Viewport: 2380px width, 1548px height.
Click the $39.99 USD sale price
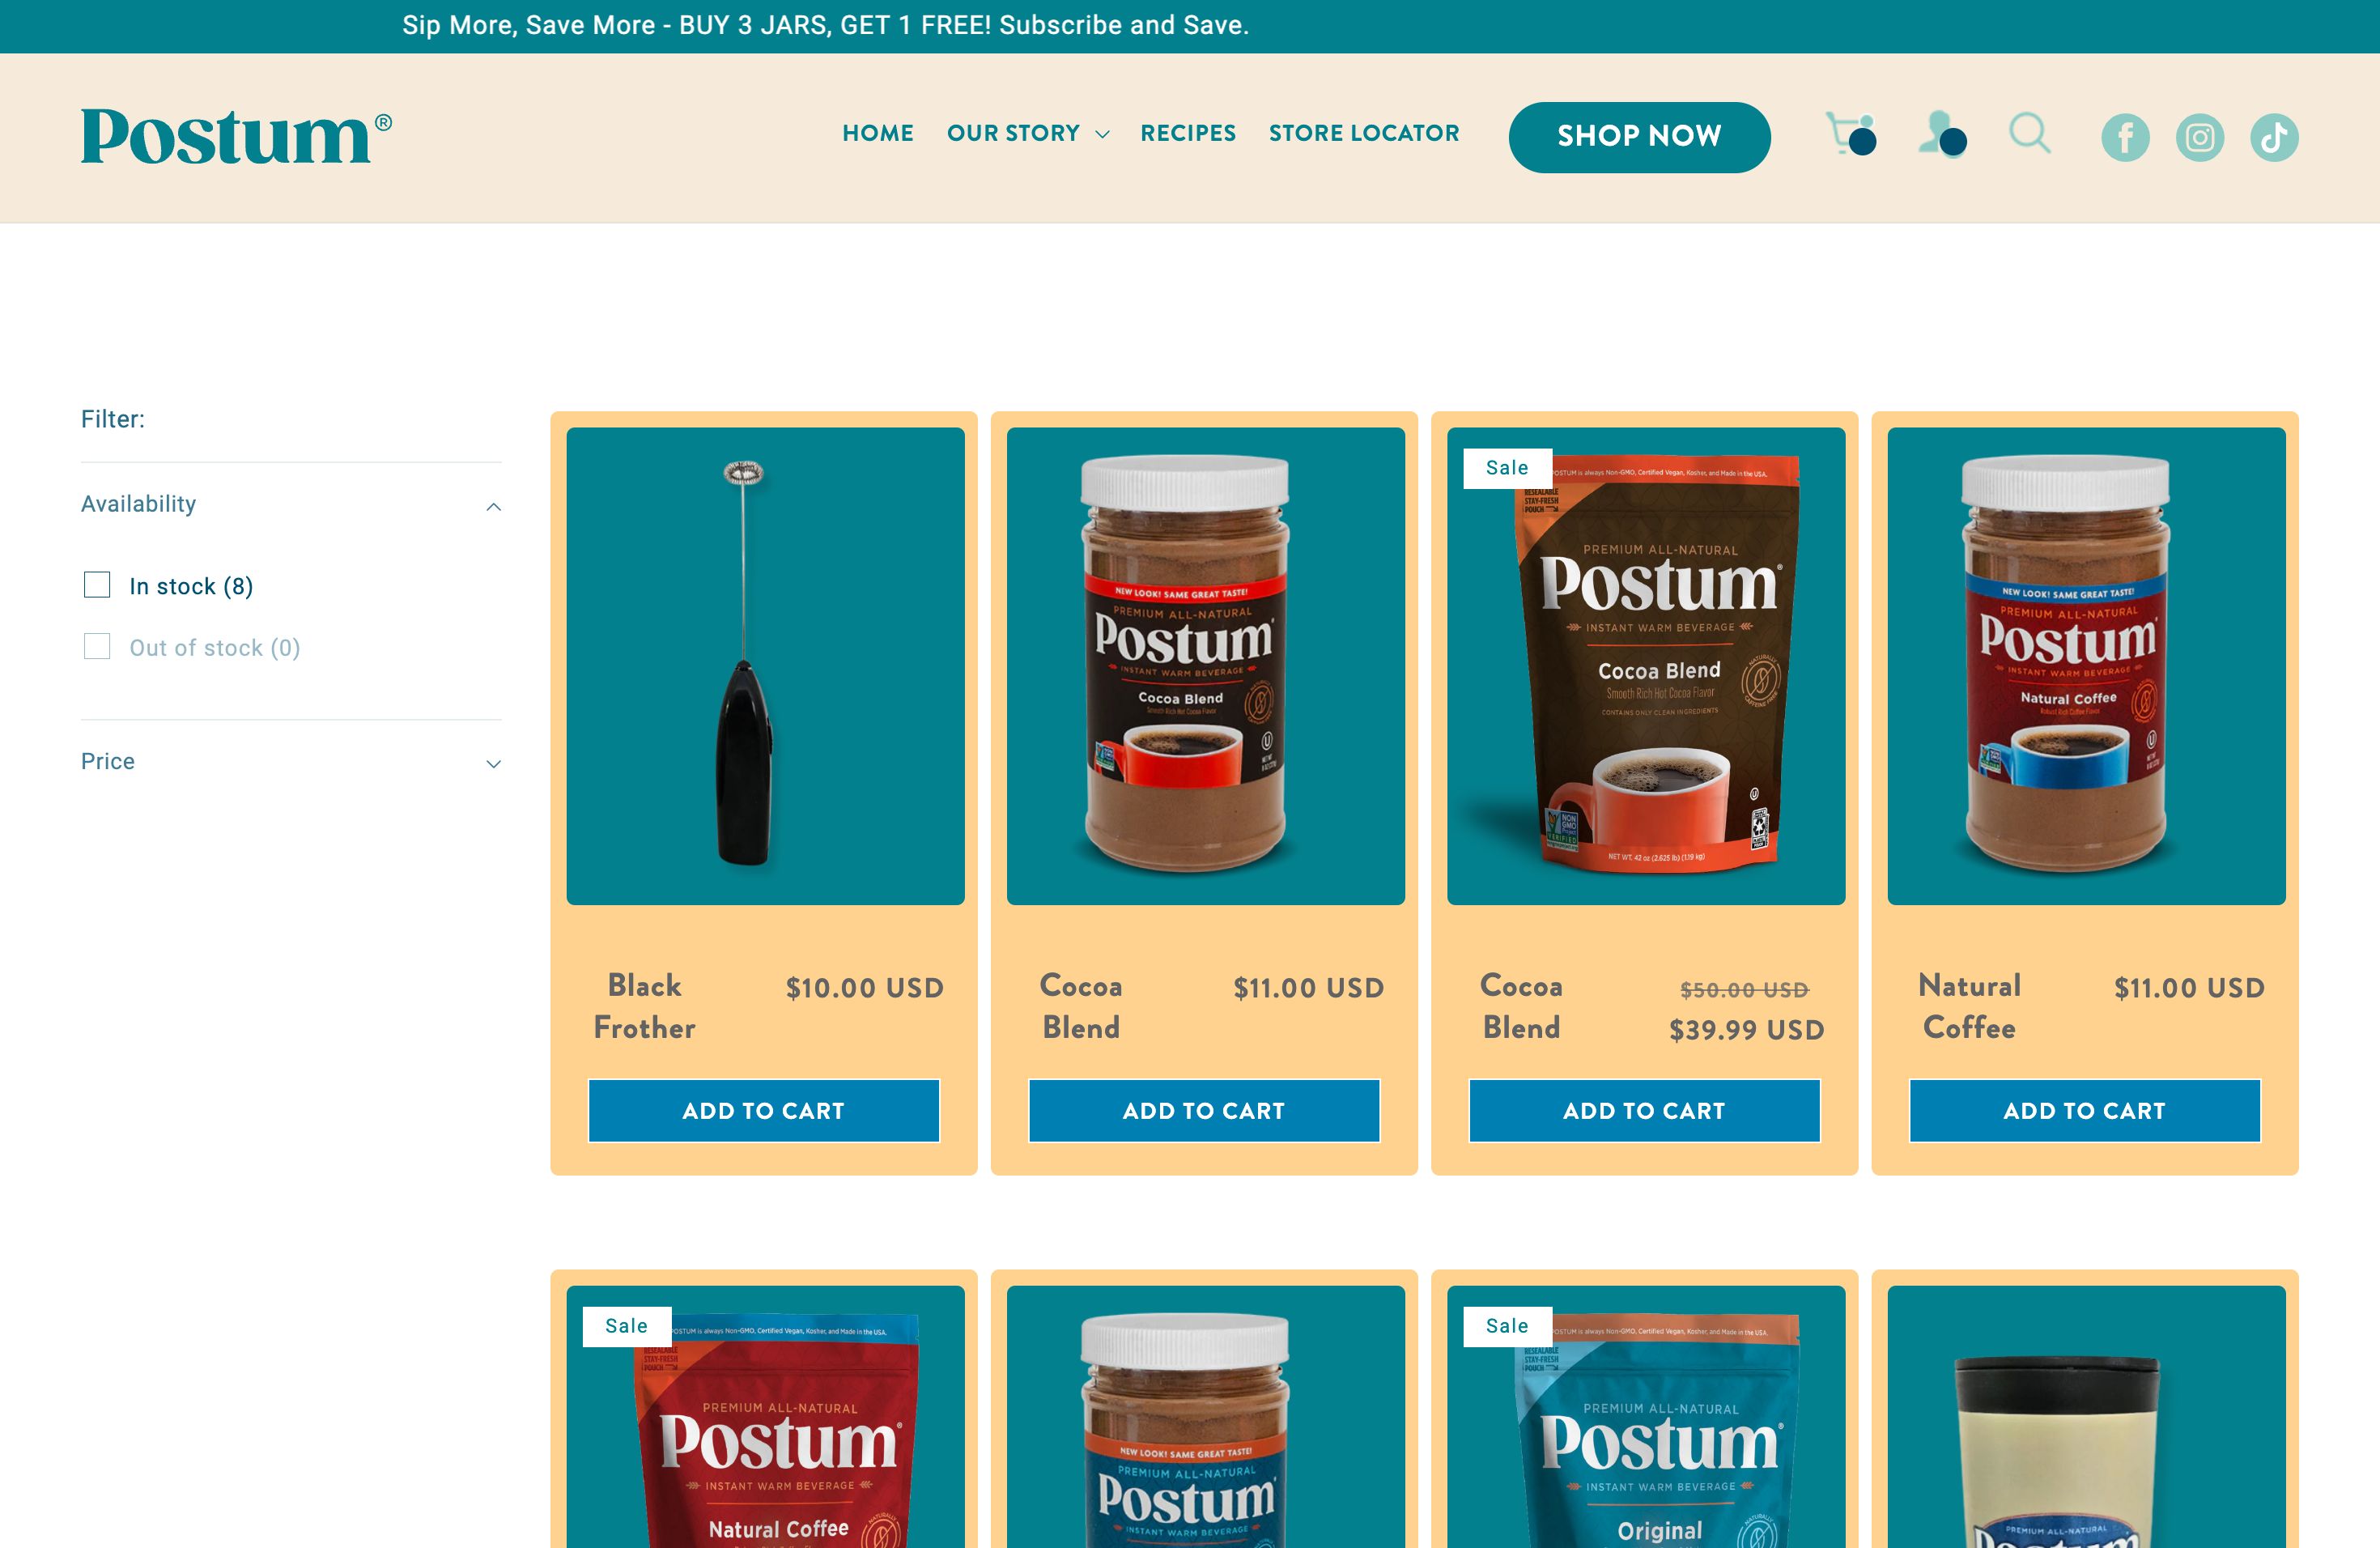pyautogui.click(x=1746, y=1030)
